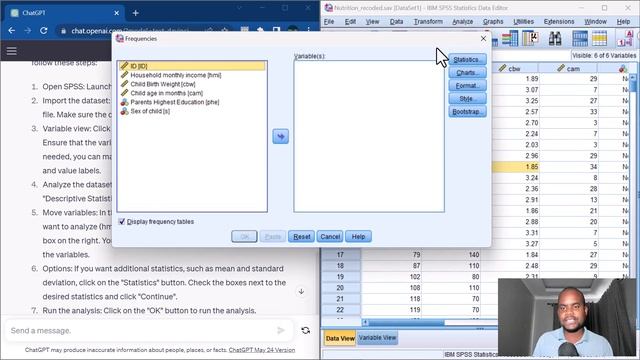This screenshot has height=360, width=640.
Task: Click Chrome's forward arrow
Action: point(27,31)
